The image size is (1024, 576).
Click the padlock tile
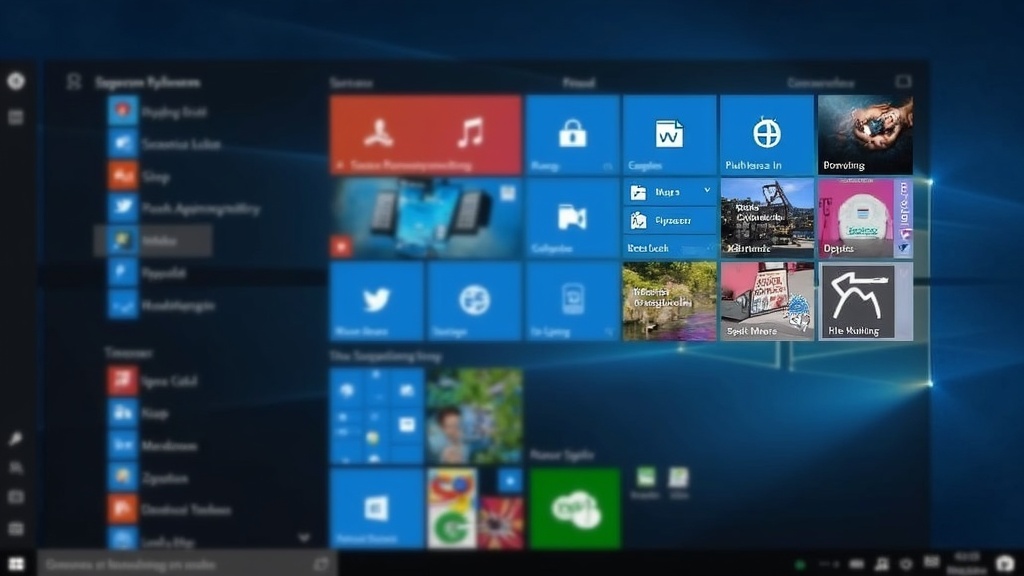(x=572, y=135)
